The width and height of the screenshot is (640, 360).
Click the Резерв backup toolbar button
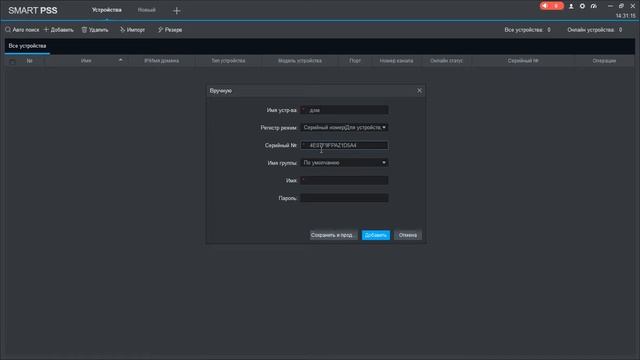pyautogui.click(x=170, y=30)
